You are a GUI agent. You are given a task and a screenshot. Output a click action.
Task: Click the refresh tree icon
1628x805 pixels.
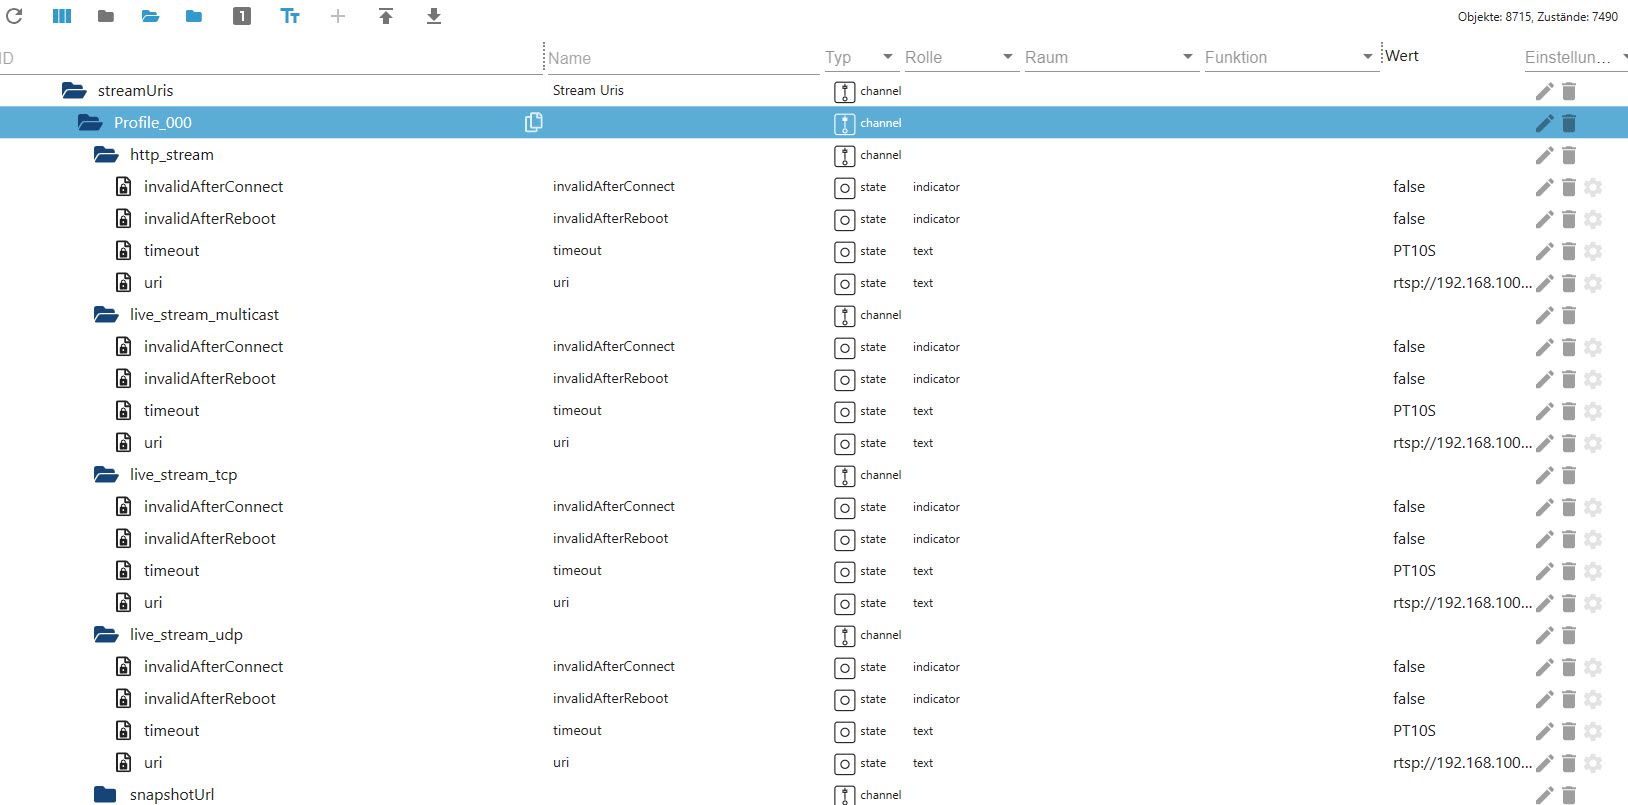(x=14, y=16)
